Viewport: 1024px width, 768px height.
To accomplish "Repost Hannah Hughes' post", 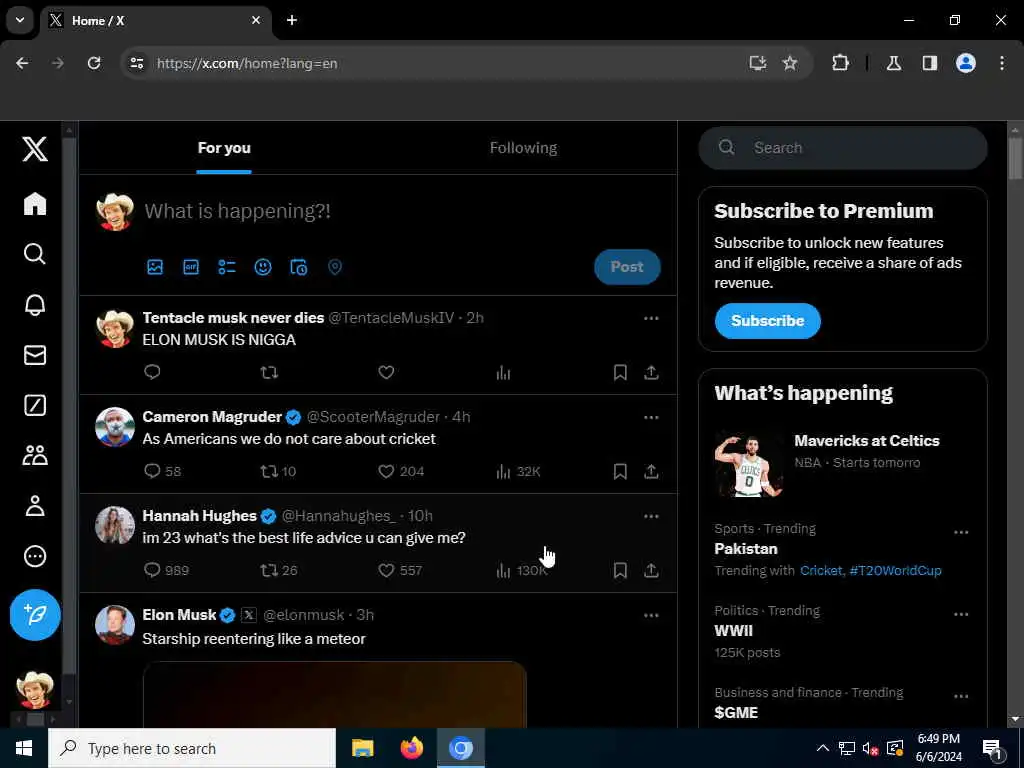I will pos(279,570).
